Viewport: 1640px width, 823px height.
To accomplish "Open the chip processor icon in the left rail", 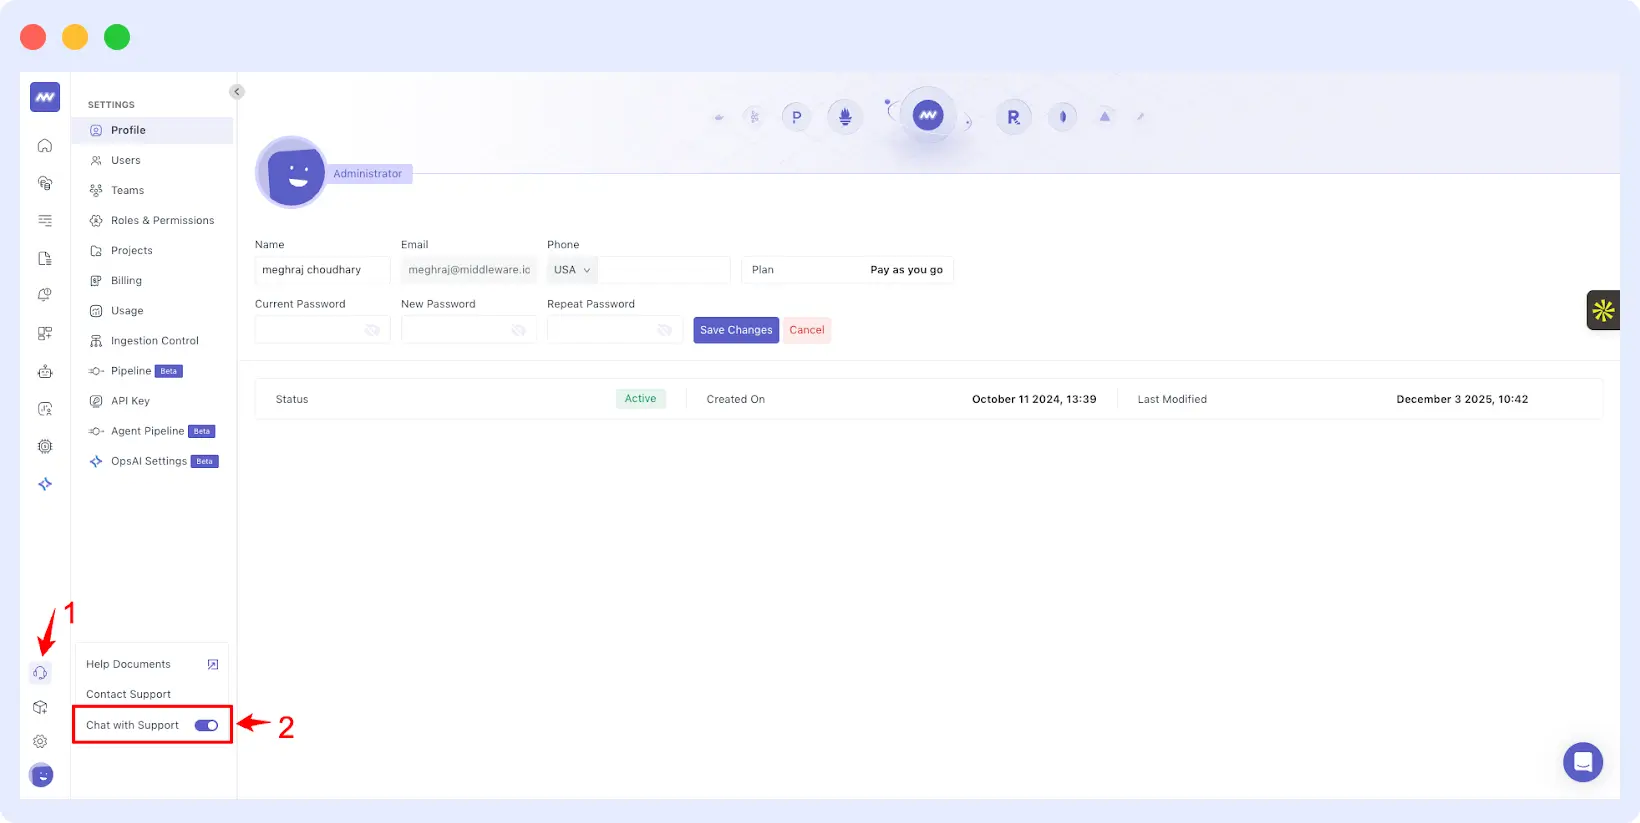I will [45, 447].
